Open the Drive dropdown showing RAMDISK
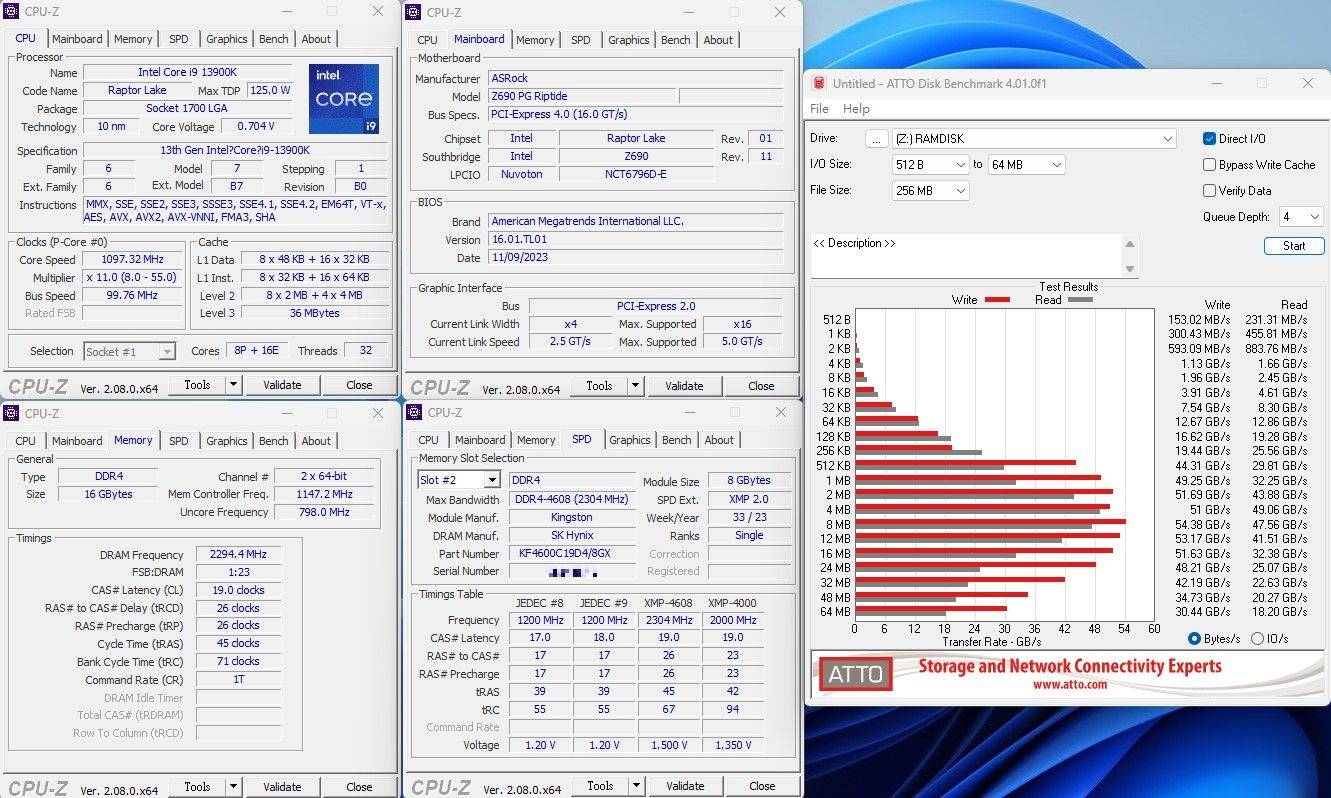This screenshot has height=798, width=1331. point(1034,139)
